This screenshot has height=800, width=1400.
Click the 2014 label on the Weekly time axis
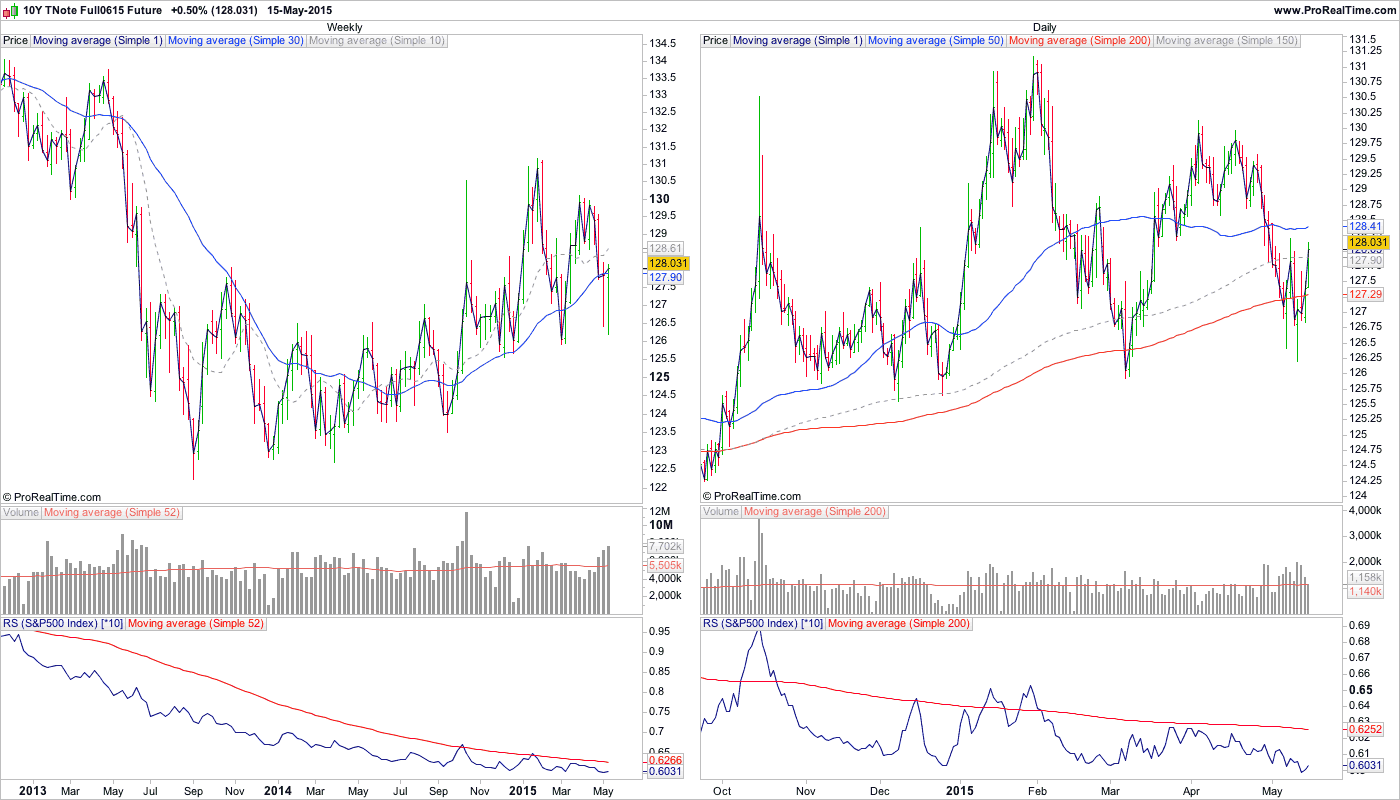[x=276, y=790]
